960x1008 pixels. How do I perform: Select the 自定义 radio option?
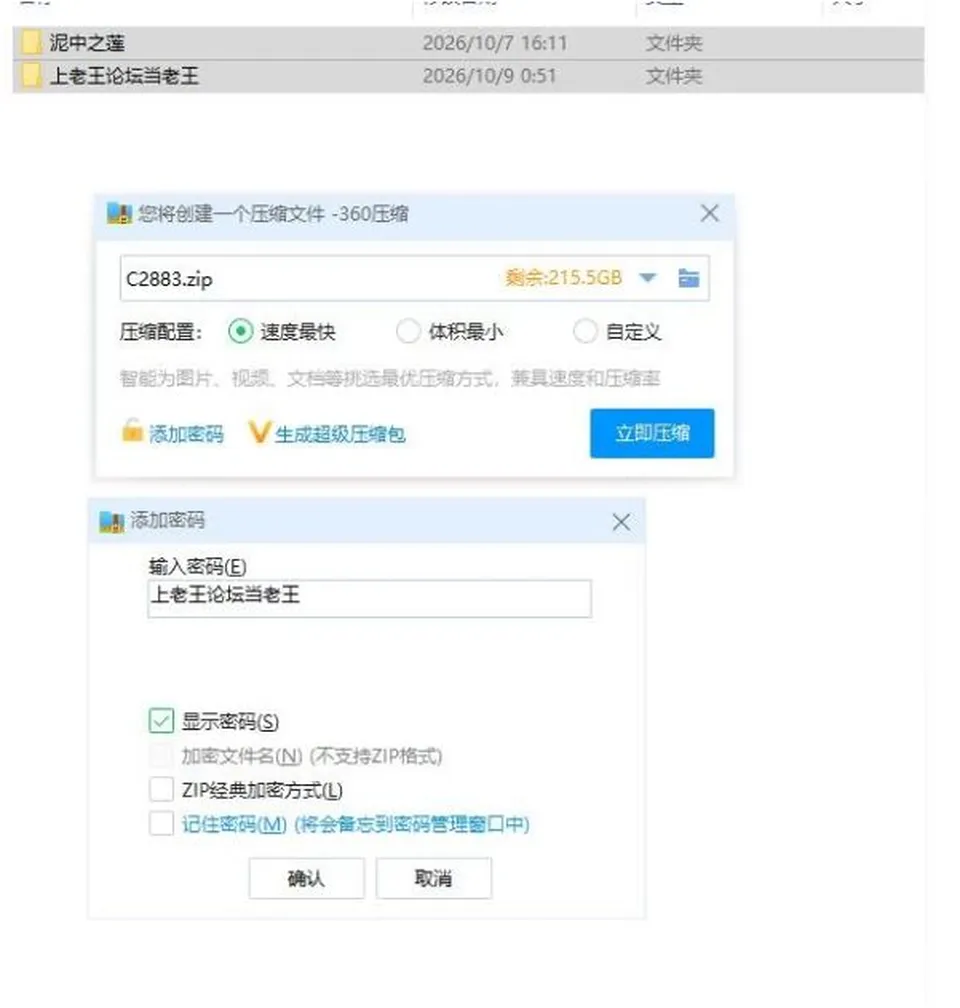pos(585,332)
